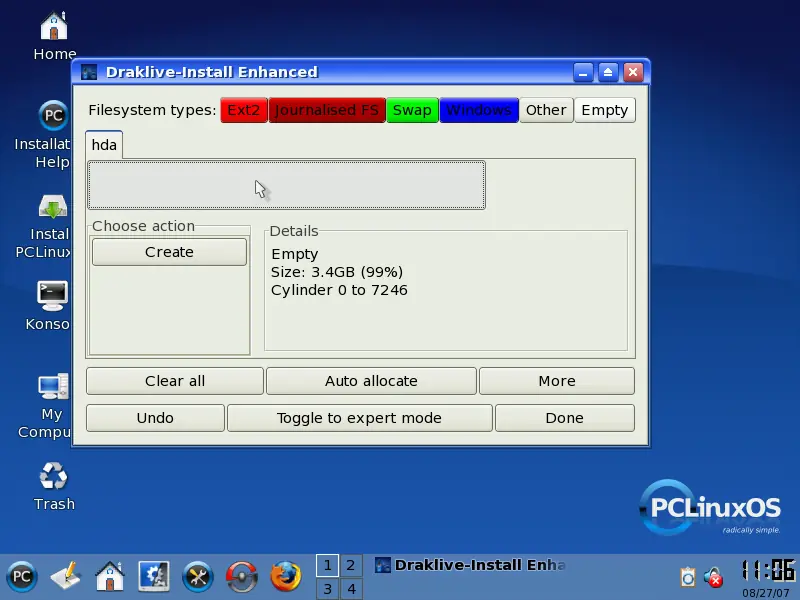Click the 'Cylinder 0 to 7246' detail text

click(x=339, y=290)
